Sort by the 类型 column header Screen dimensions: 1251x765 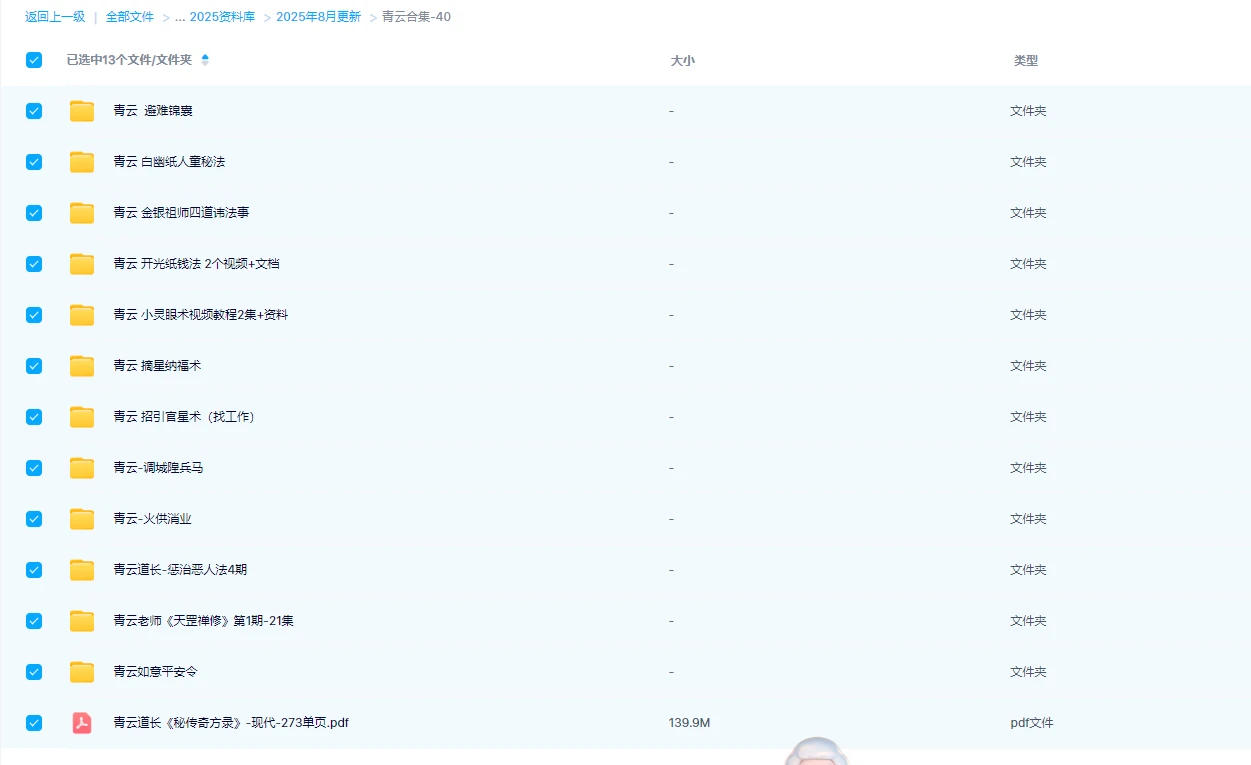pos(1025,61)
